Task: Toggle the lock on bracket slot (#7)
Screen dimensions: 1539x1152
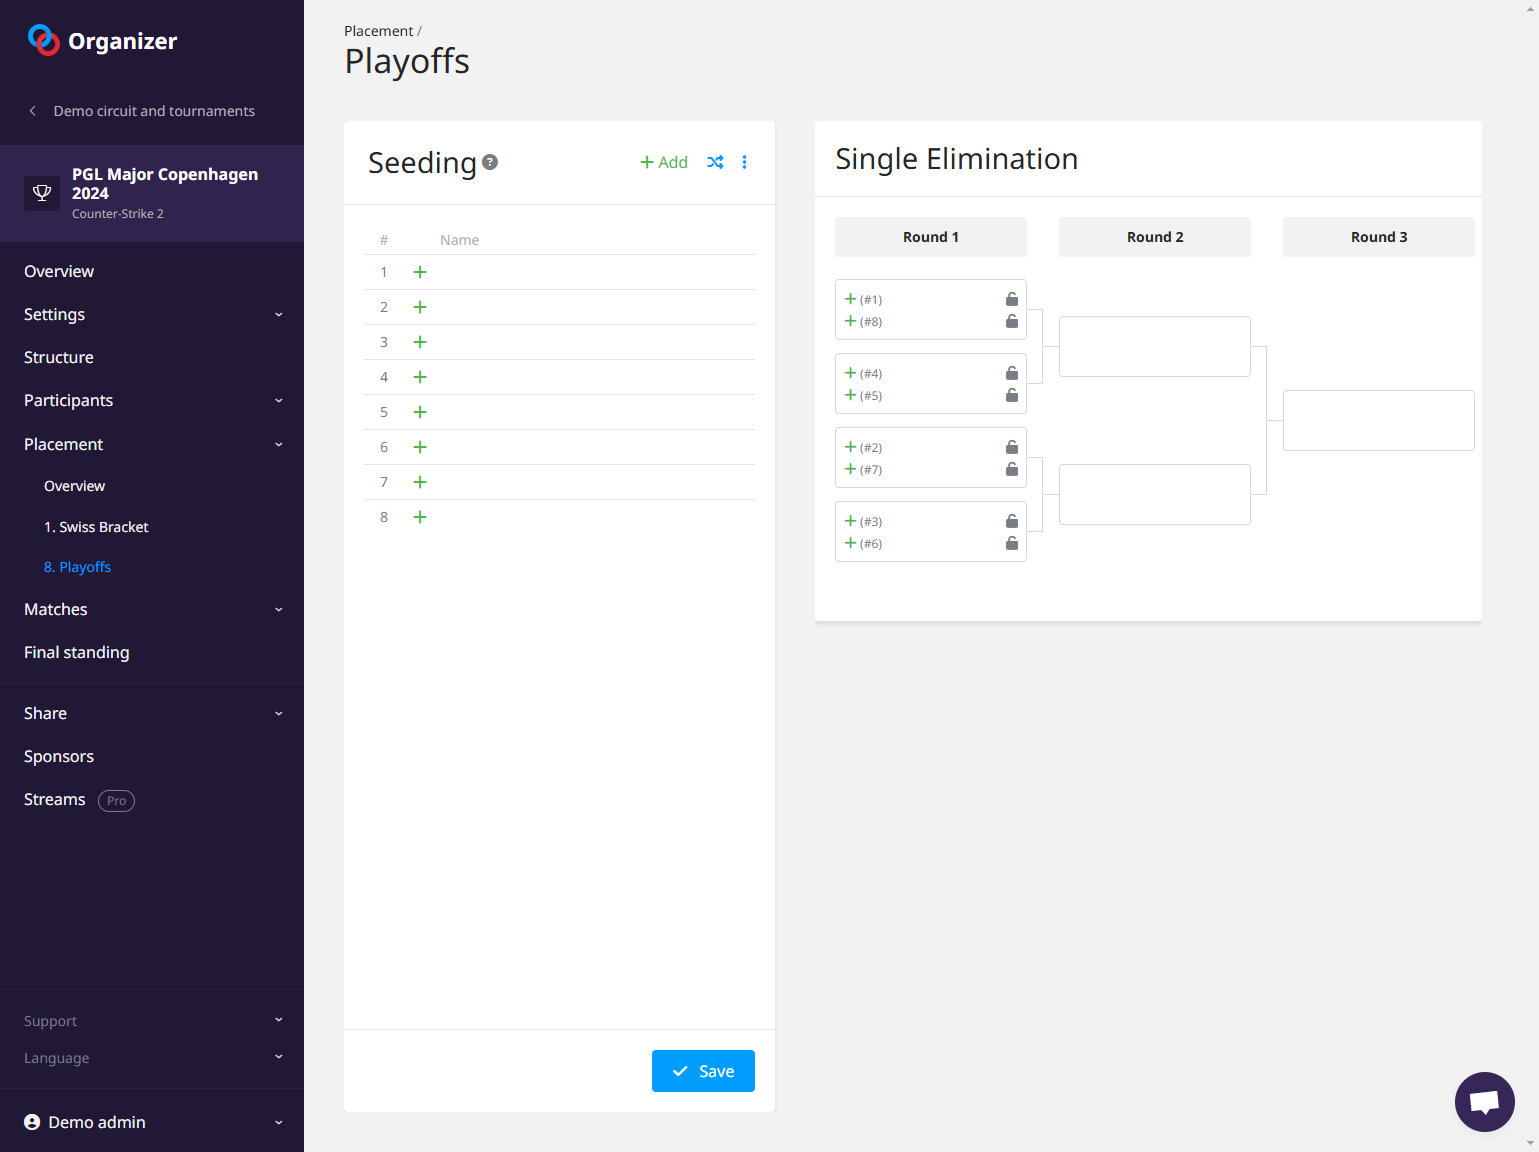Action: (x=1011, y=469)
